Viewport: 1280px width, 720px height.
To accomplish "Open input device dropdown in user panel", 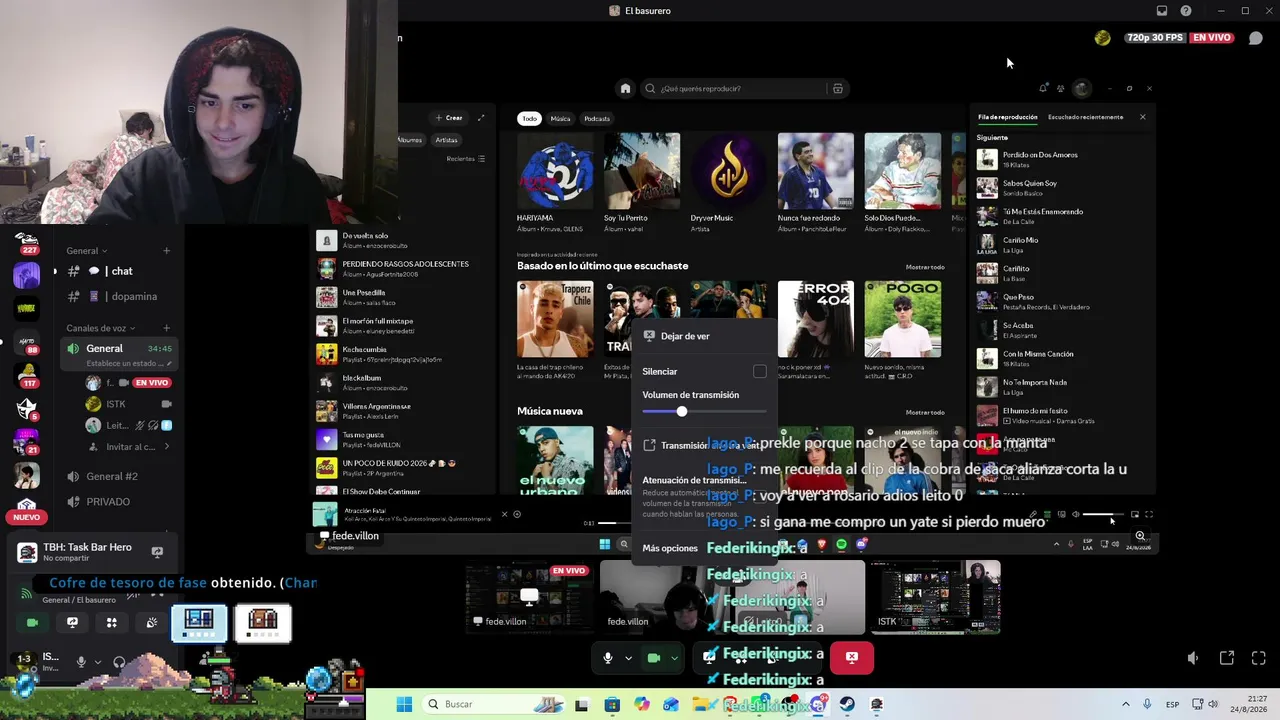I will coord(99,661).
